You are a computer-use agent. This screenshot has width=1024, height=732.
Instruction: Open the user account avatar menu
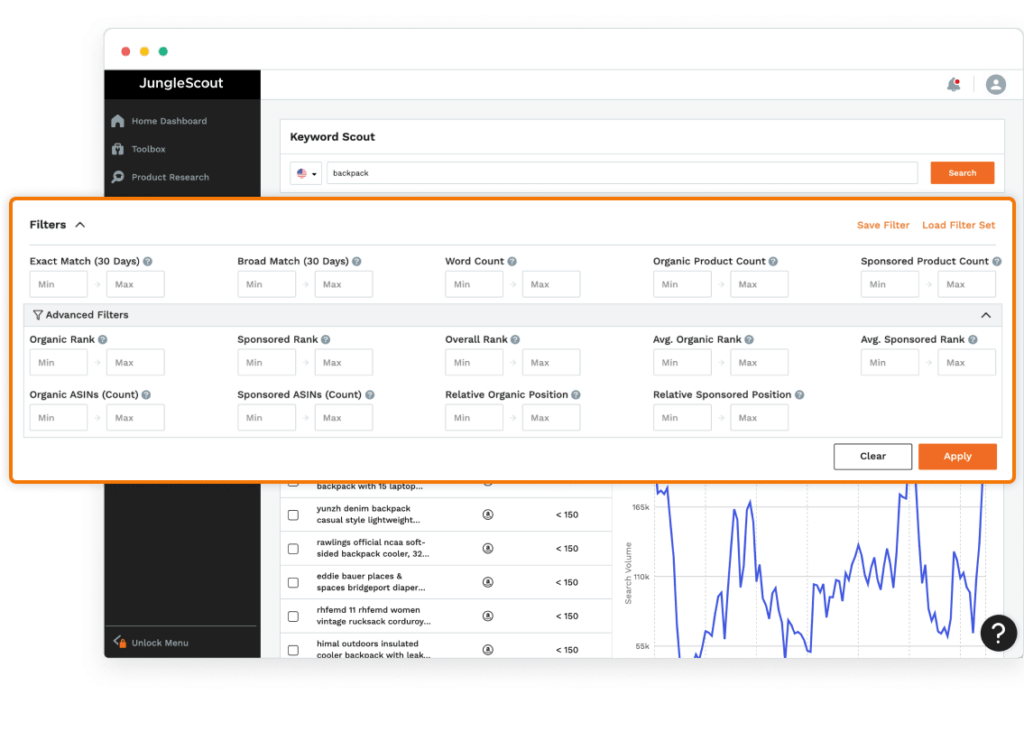point(995,84)
